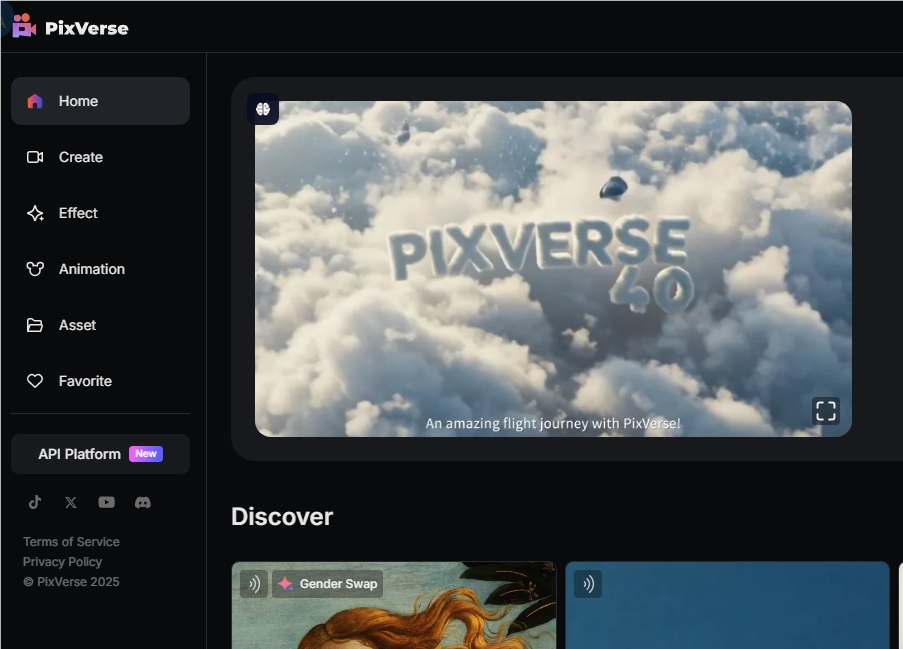This screenshot has width=903, height=649.
Task: View the Terms of Service
Action: tap(71, 541)
